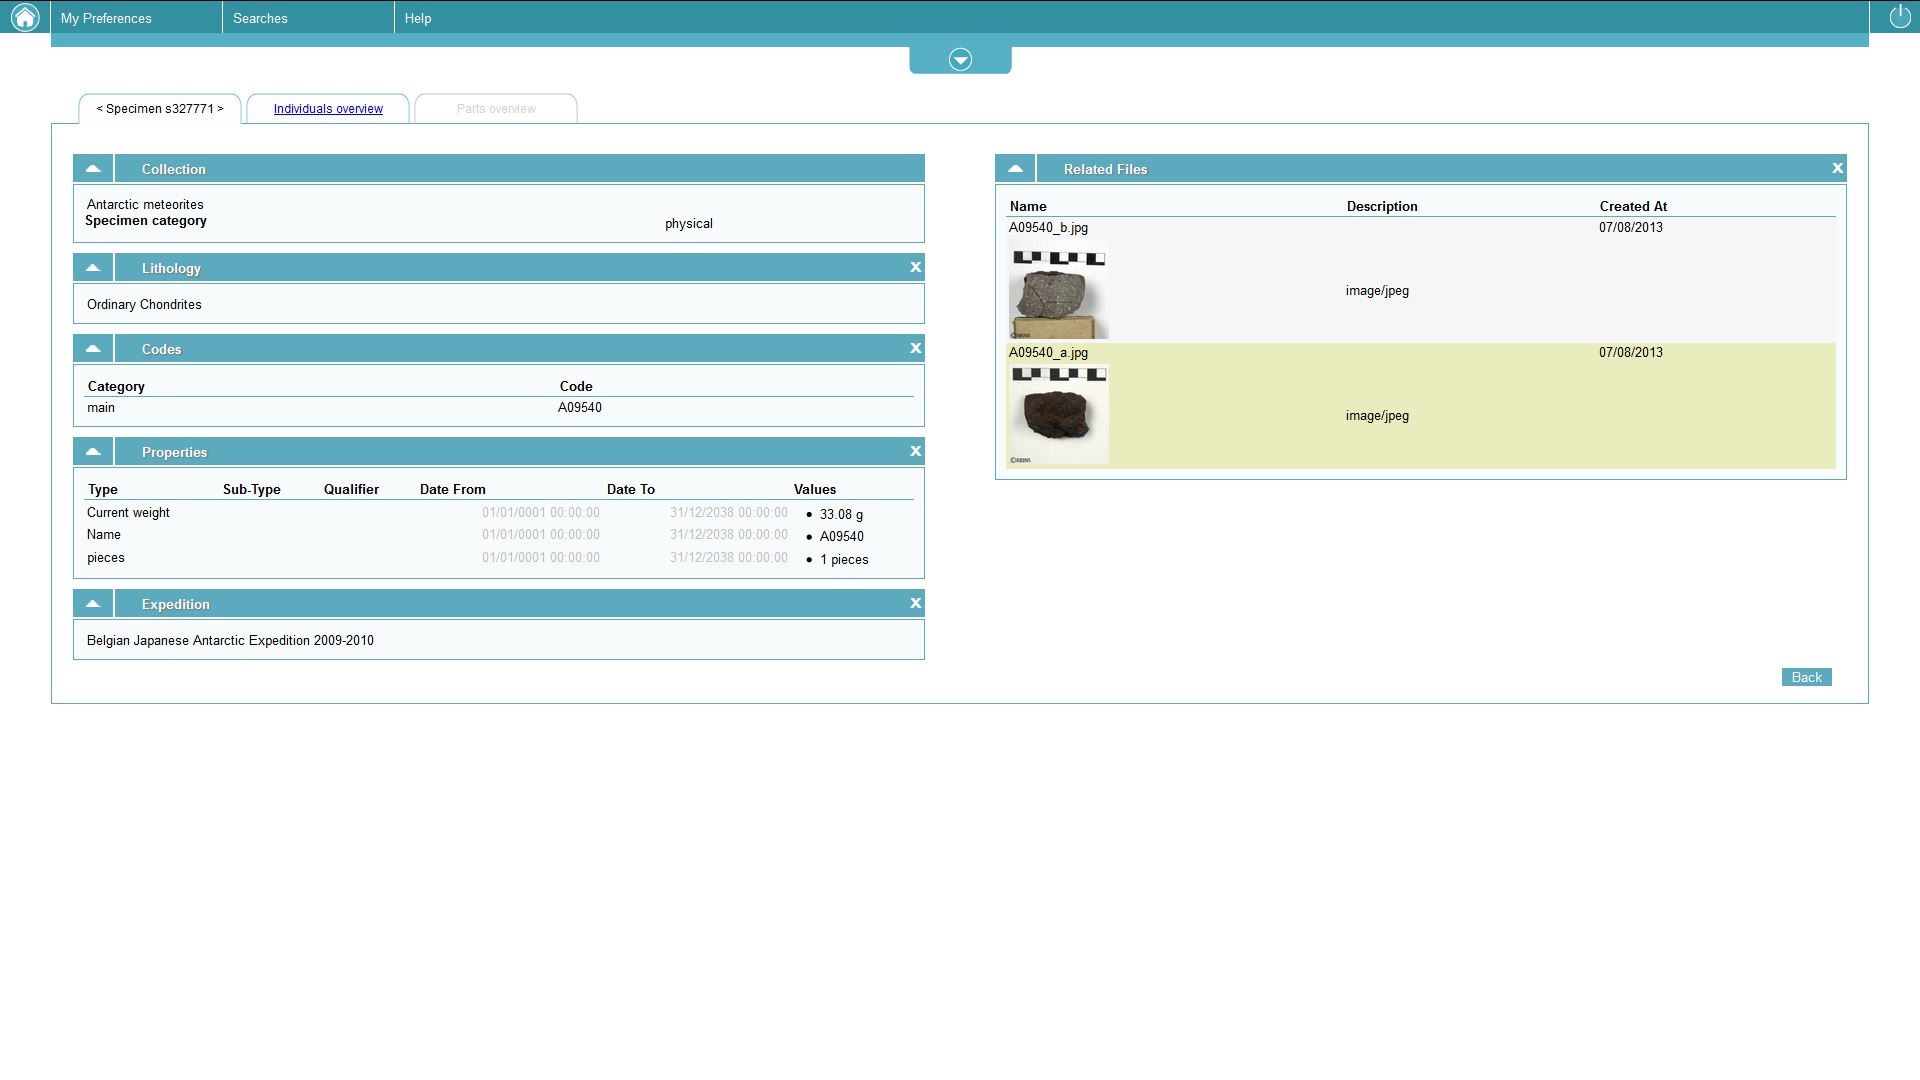Image resolution: width=1920 pixels, height=1080 pixels.
Task: Collapse the Collection section
Action: [93, 168]
